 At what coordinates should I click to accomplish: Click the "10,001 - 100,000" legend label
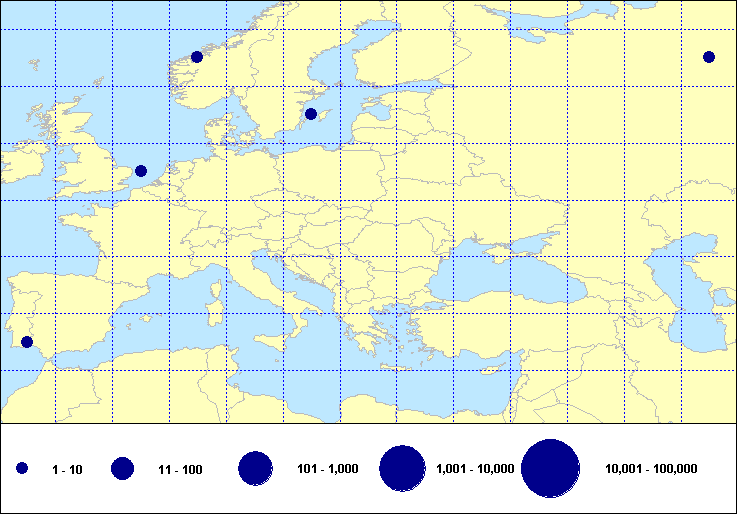click(651, 469)
